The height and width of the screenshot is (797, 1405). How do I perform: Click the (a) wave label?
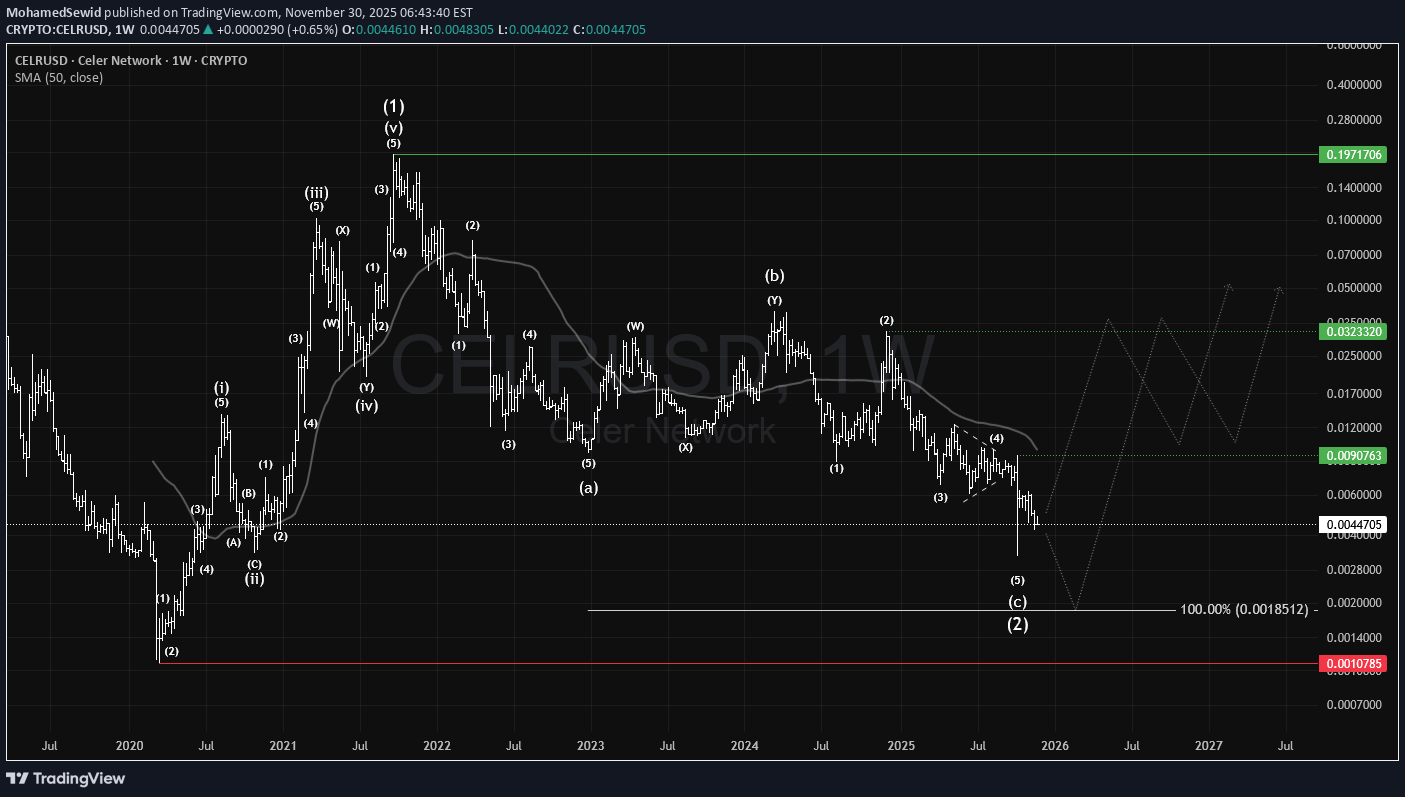(x=589, y=487)
